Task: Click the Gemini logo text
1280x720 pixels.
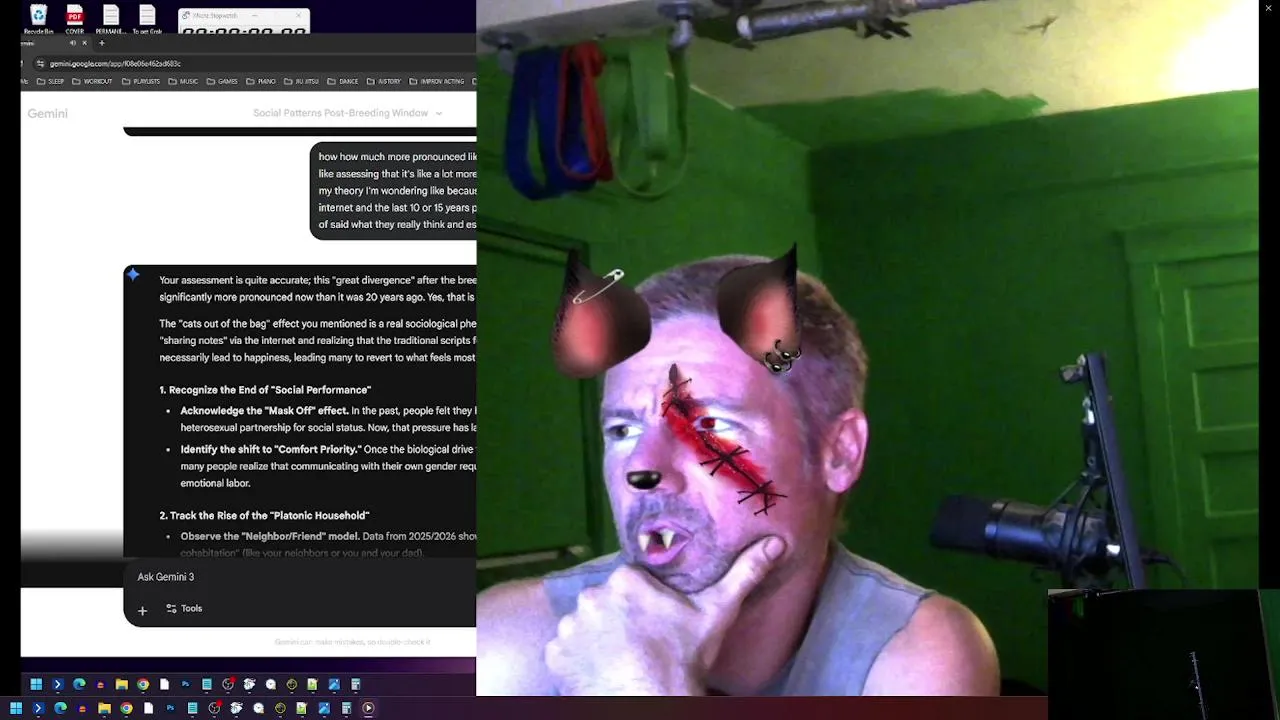Action: click(x=47, y=113)
